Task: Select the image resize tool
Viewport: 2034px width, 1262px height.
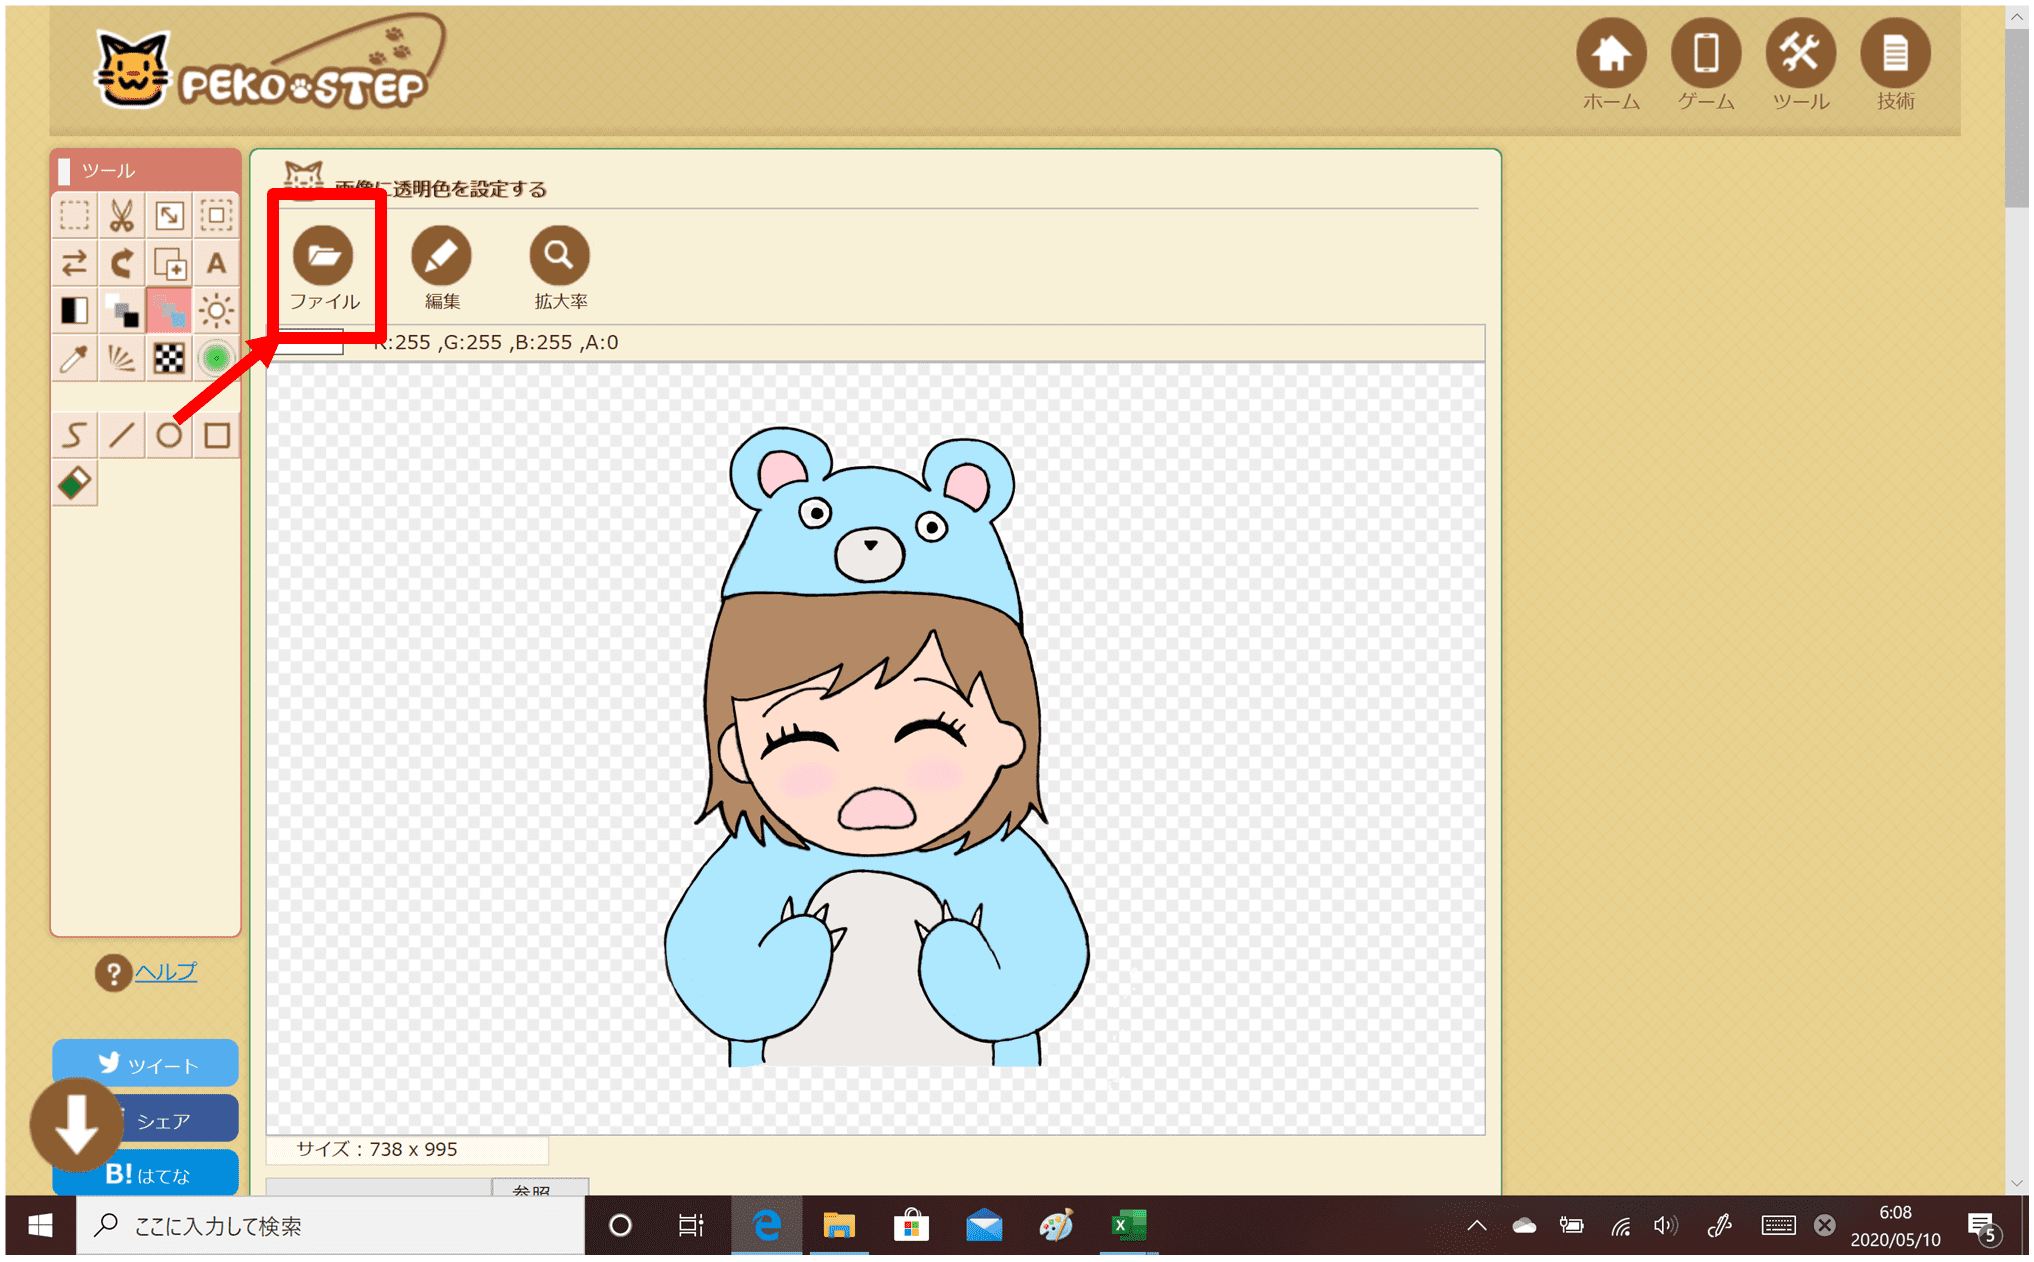Action: [x=169, y=216]
